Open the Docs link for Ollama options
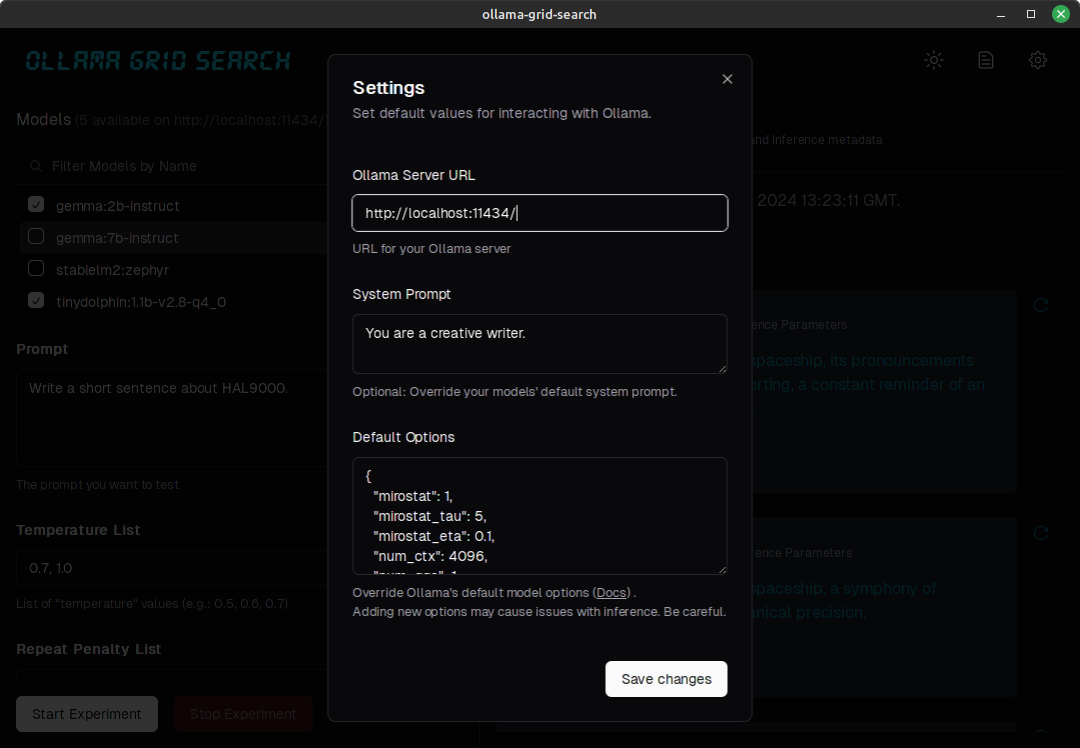The width and height of the screenshot is (1080, 748). [x=612, y=592]
